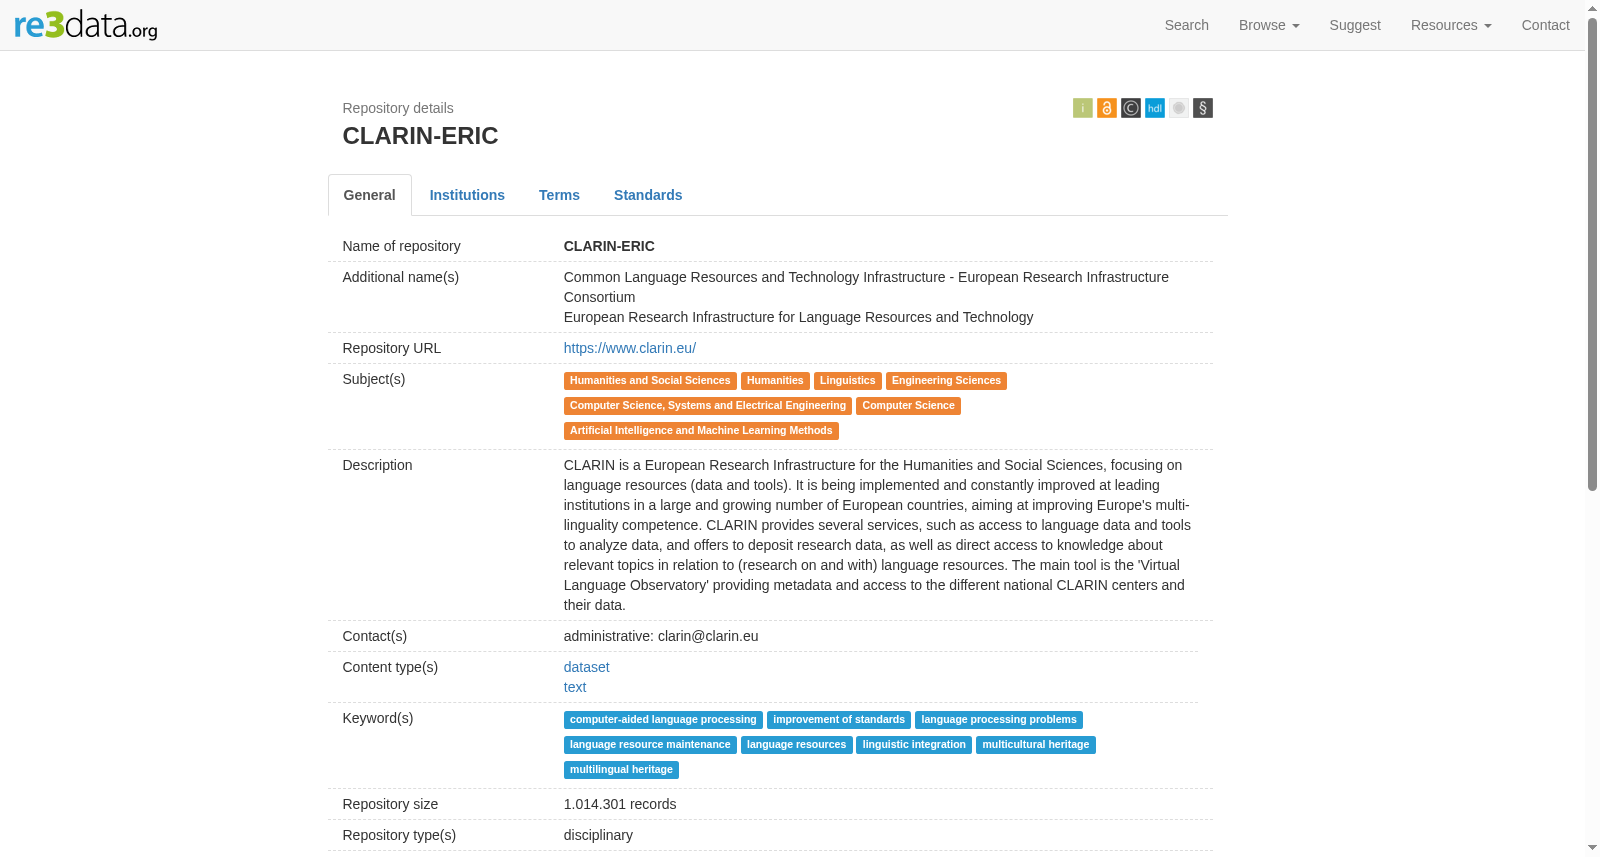The height and width of the screenshot is (857, 1600).
Task: Click the contact text administrative: clarin@clarin.eu
Action: click(x=661, y=636)
